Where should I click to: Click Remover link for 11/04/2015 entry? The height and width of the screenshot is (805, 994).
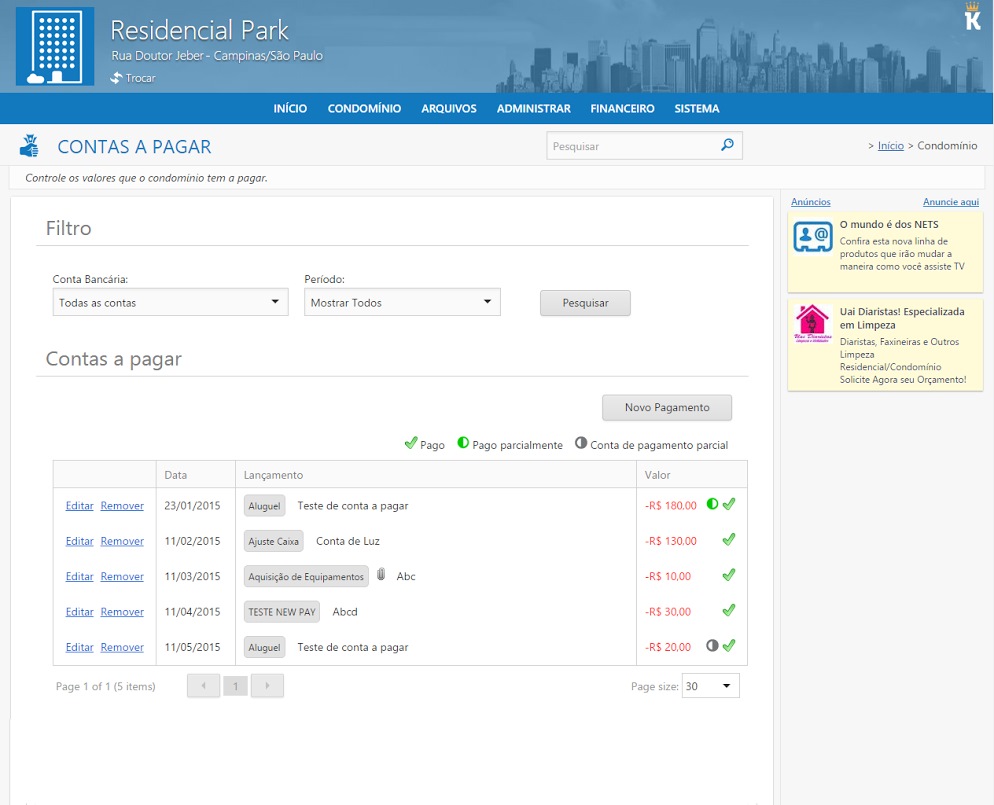tap(122, 612)
